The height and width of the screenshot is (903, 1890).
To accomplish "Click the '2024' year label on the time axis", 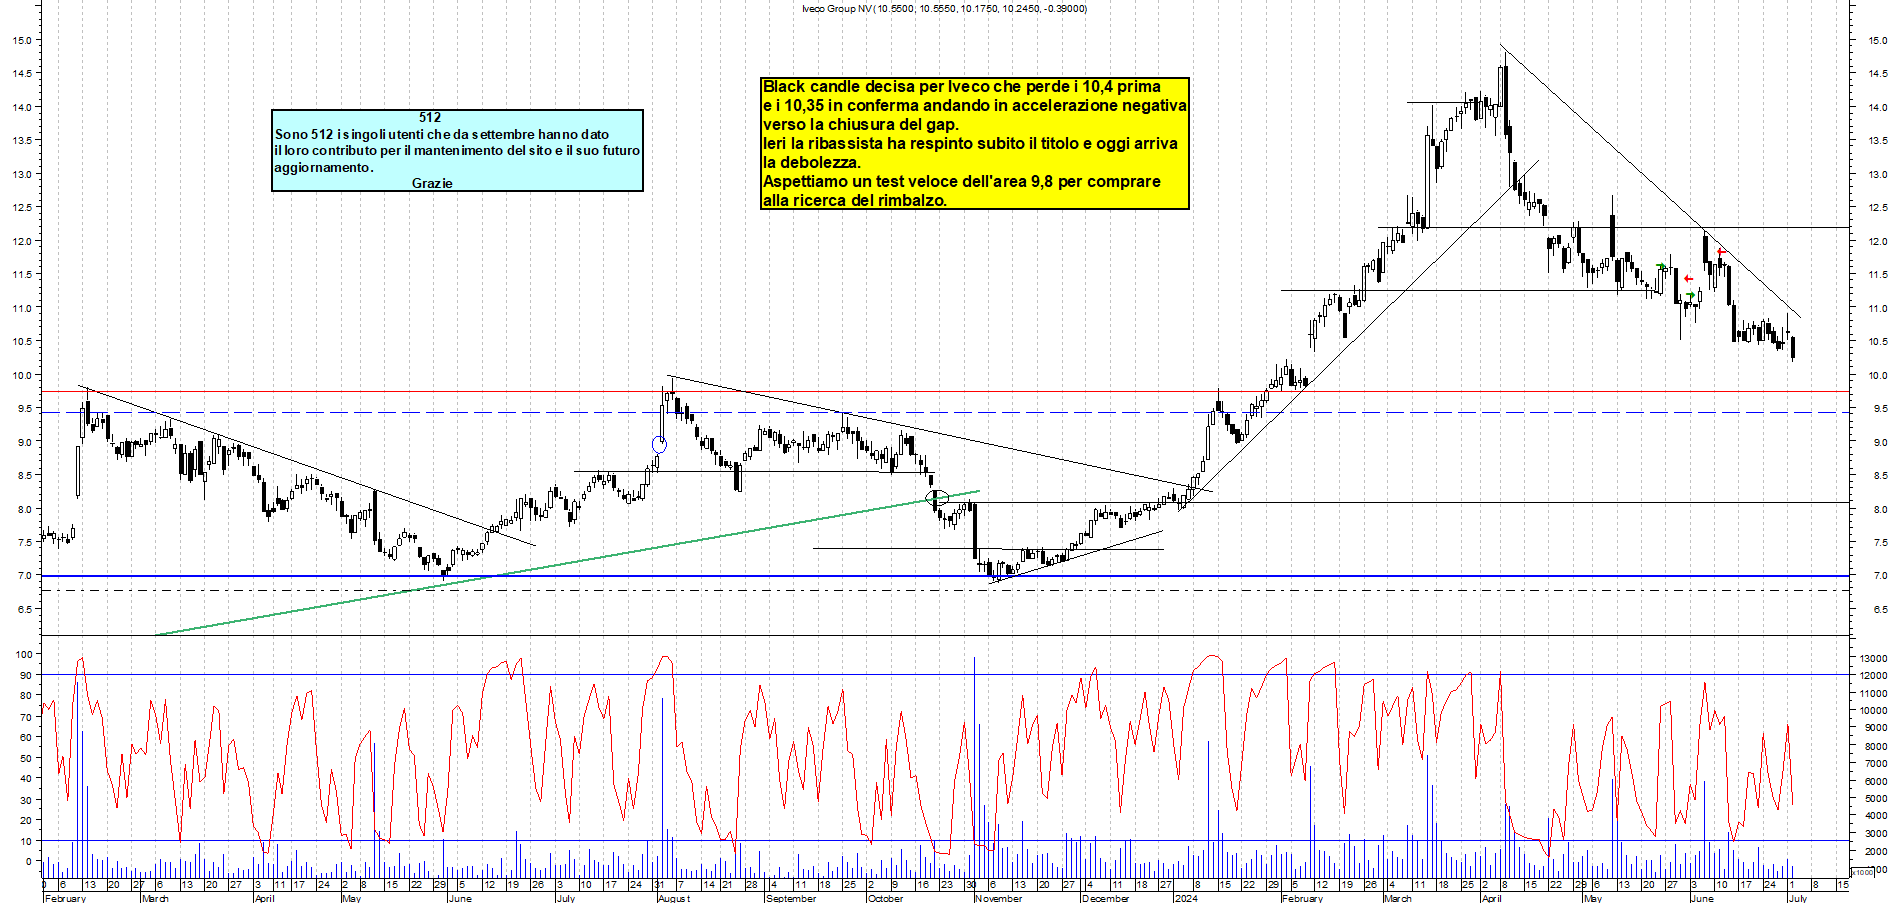I will click(1186, 898).
